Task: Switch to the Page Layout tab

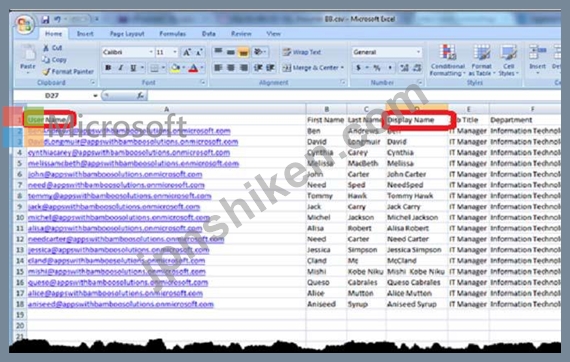Action: point(127,34)
